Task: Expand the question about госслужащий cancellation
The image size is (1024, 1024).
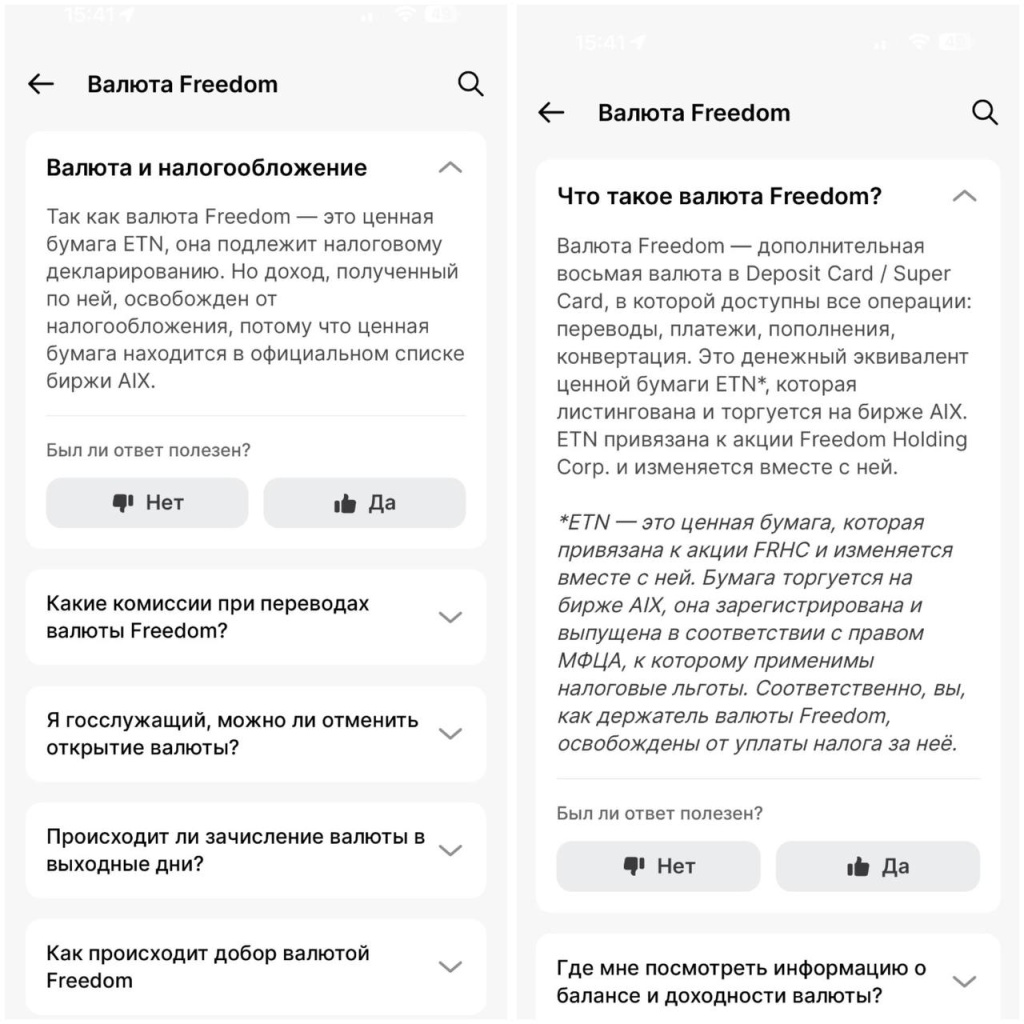Action: click(450, 733)
